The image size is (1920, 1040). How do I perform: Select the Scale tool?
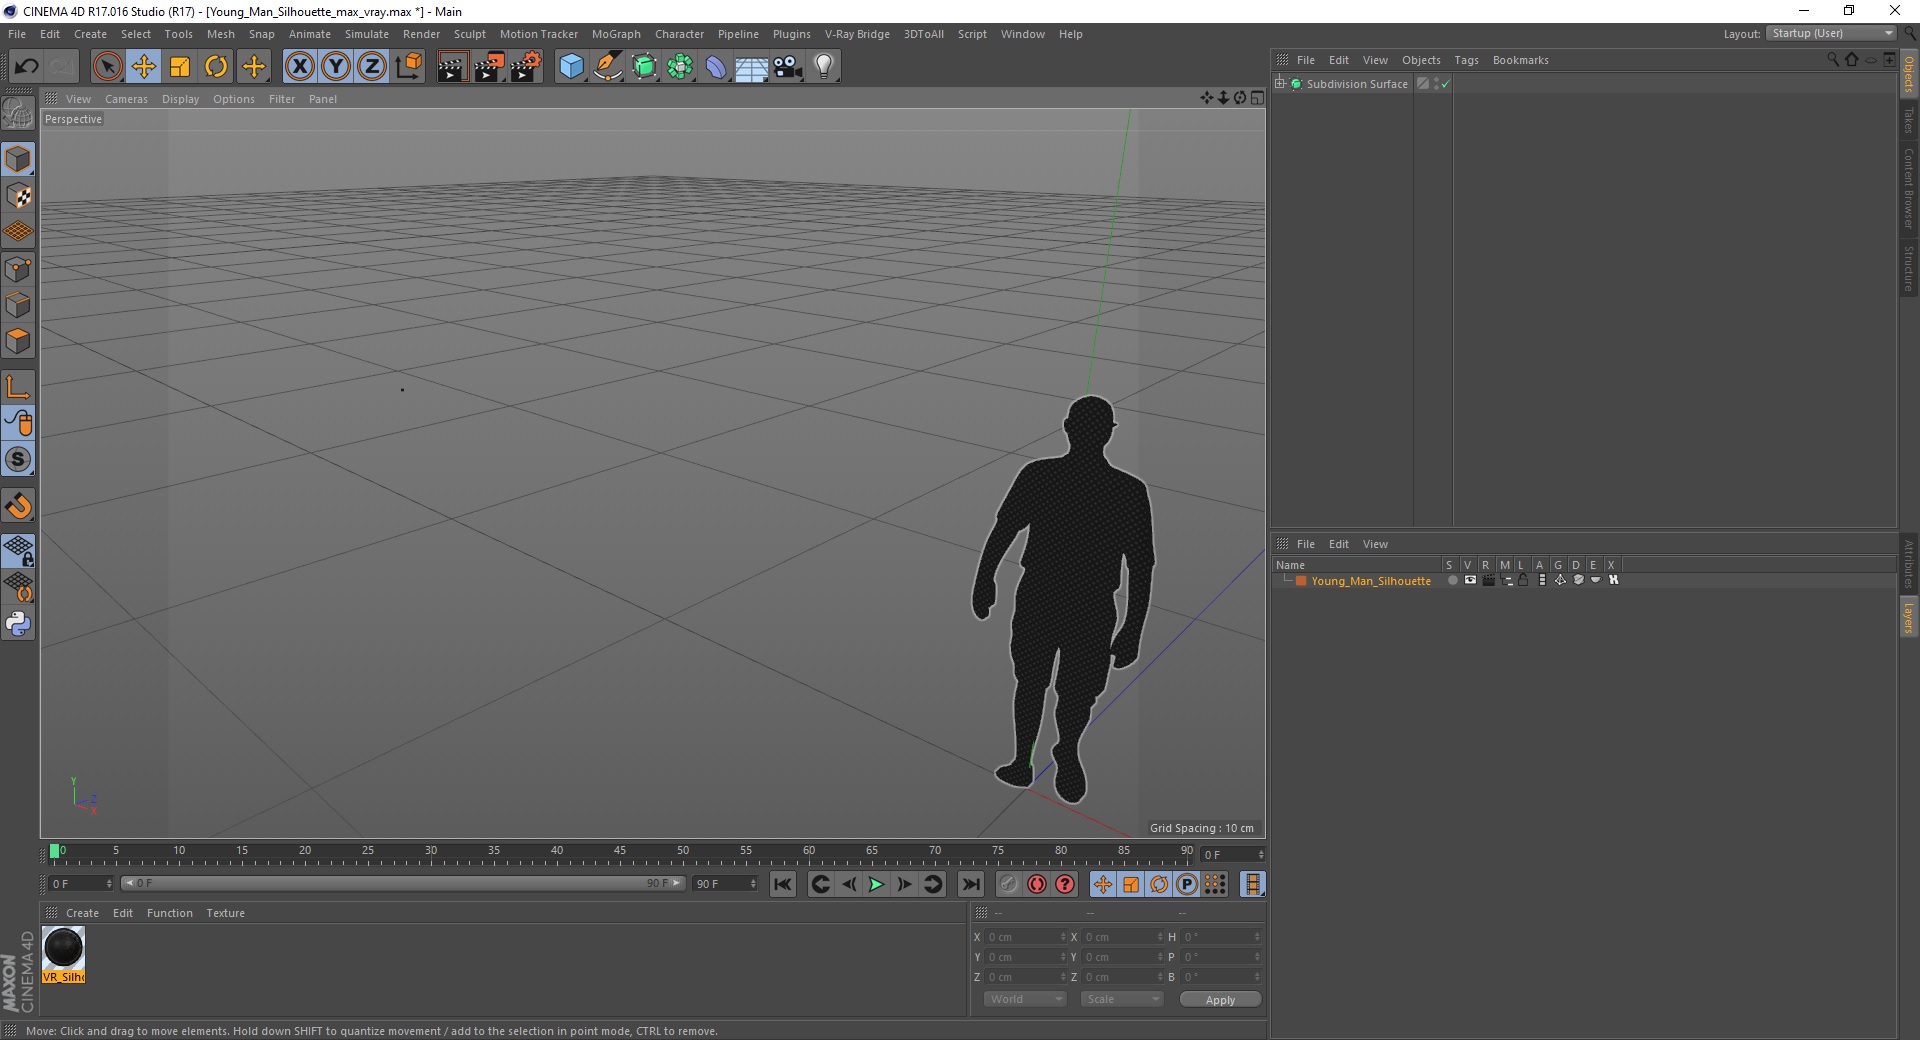click(180, 67)
